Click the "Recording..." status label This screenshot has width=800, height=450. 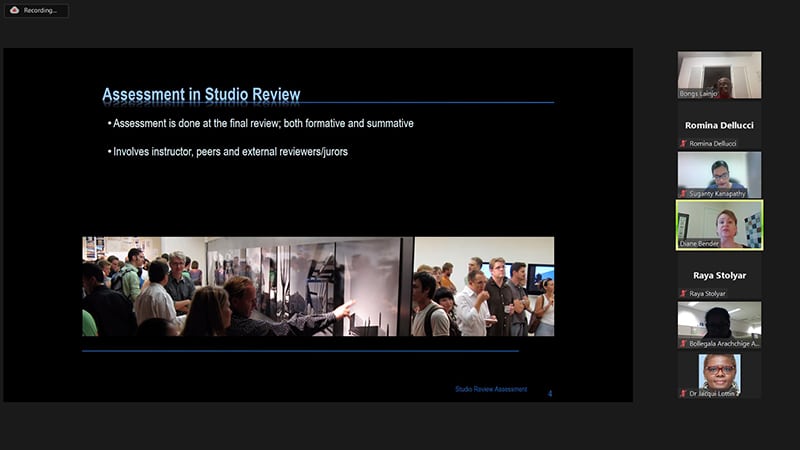pos(40,10)
